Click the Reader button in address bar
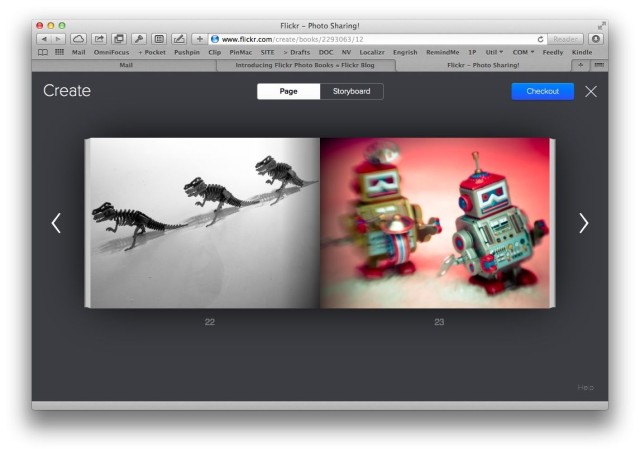This screenshot has height=454, width=640. [x=566, y=38]
